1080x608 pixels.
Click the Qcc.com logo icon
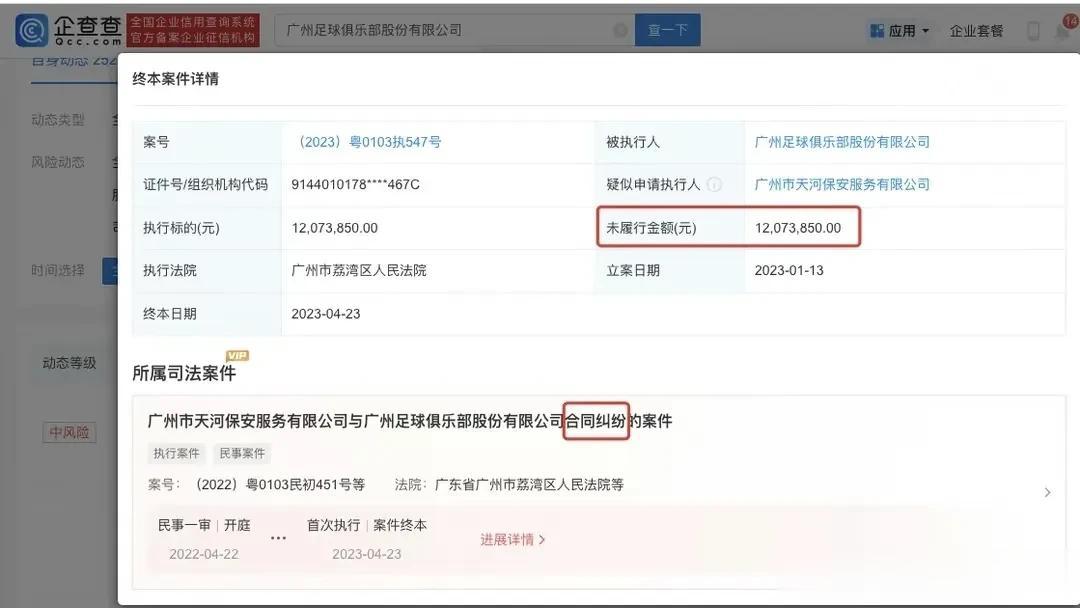click(32, 30)
